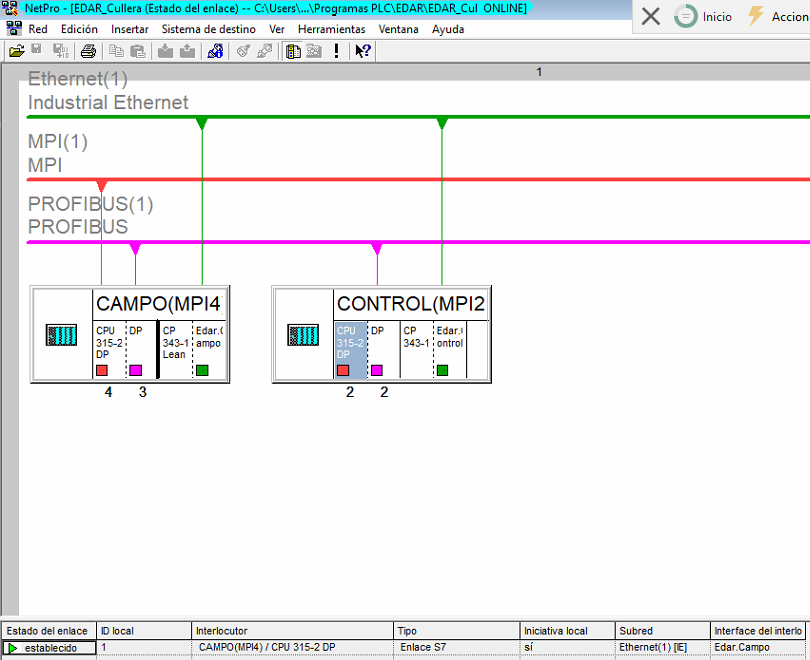The height and width of the screenshot is (660, 810).
Task: Click the Copy icon in toolbar
Action: (x=116, y=51)
